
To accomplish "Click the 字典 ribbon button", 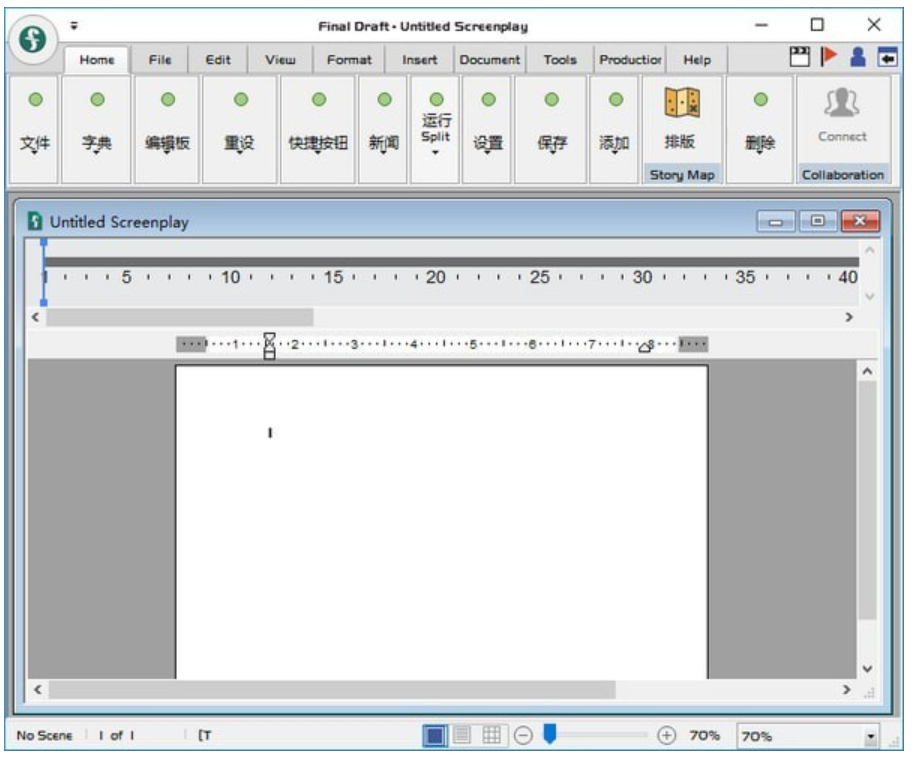I will 96,129.
